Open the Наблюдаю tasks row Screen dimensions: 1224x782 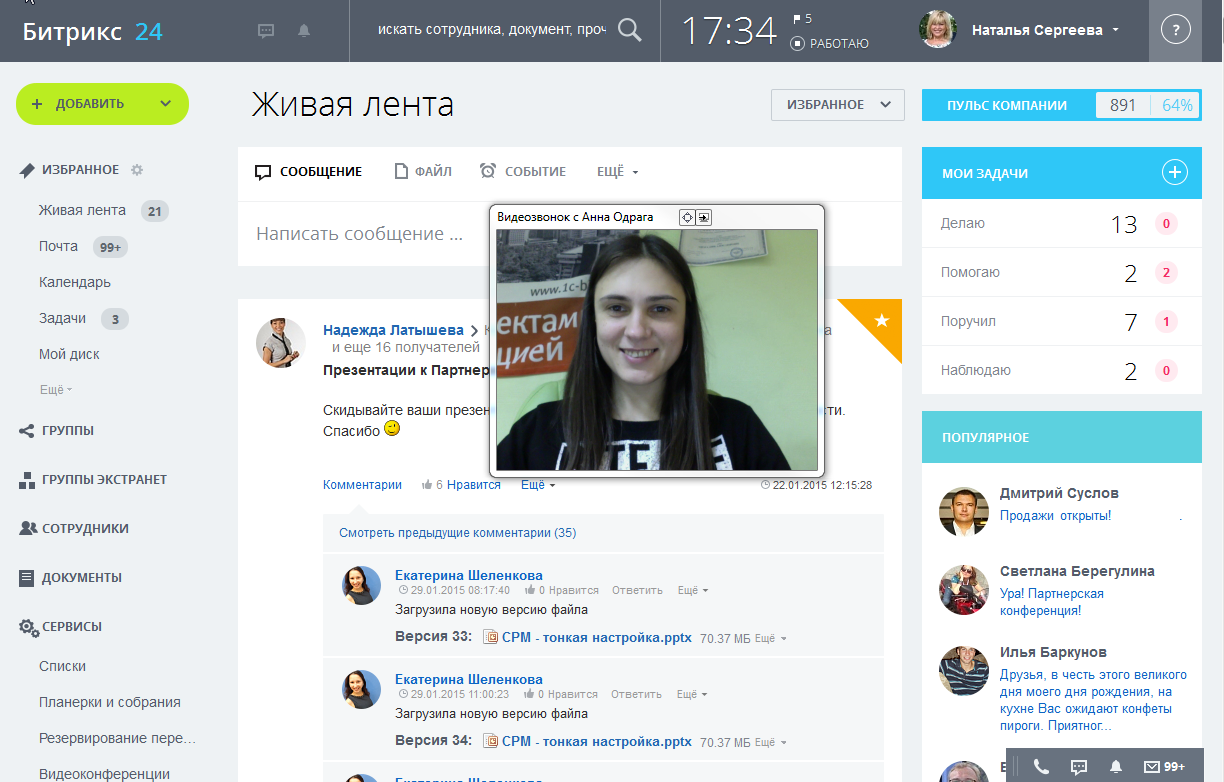1061,371
